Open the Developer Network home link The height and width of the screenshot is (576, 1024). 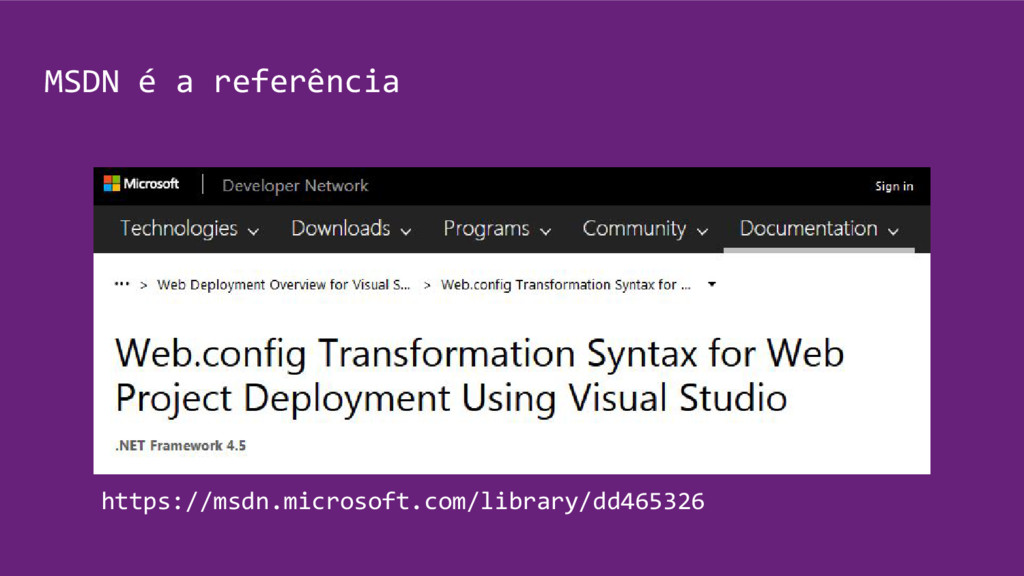295,185
